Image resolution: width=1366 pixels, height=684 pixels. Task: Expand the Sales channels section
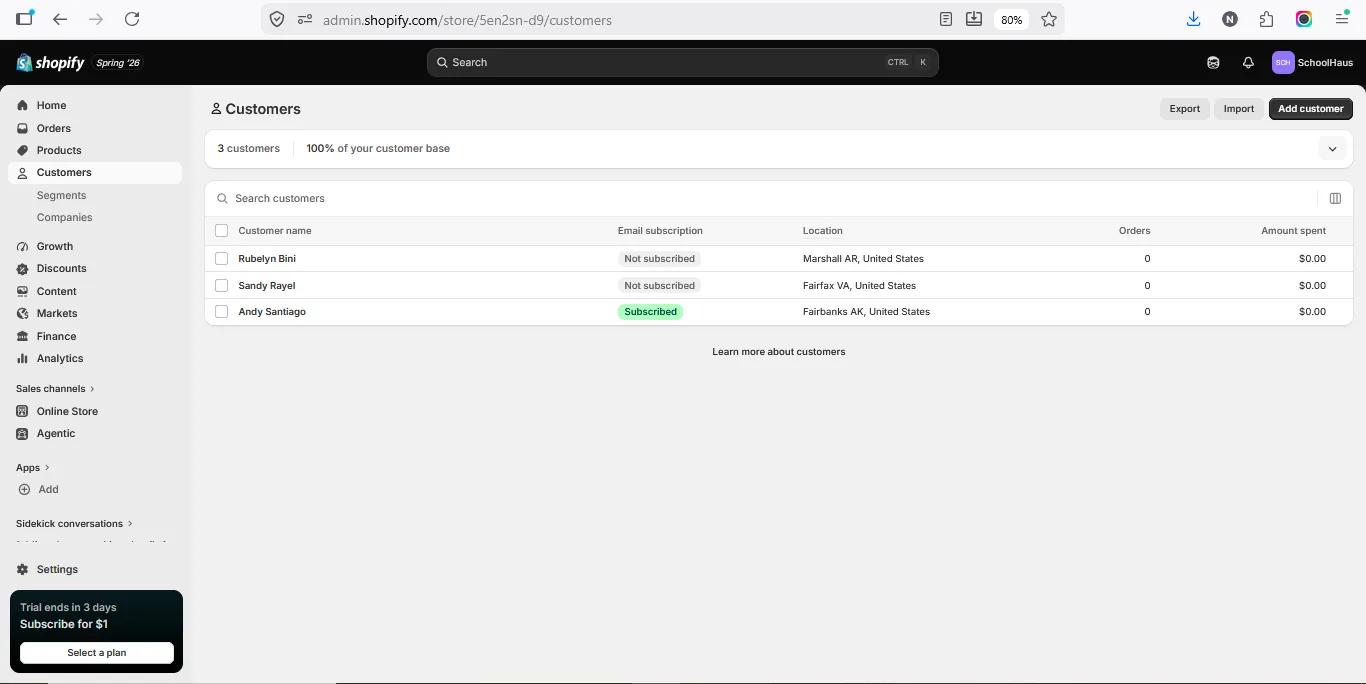(x=55, y=388)
